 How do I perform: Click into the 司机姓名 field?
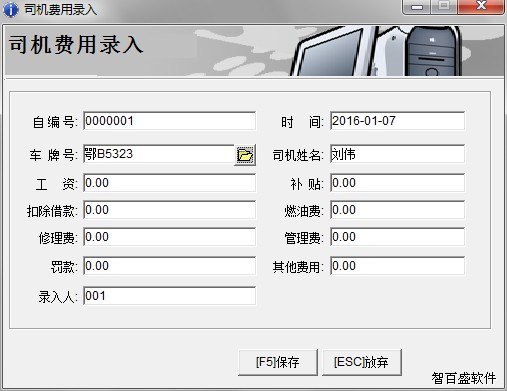397,154
